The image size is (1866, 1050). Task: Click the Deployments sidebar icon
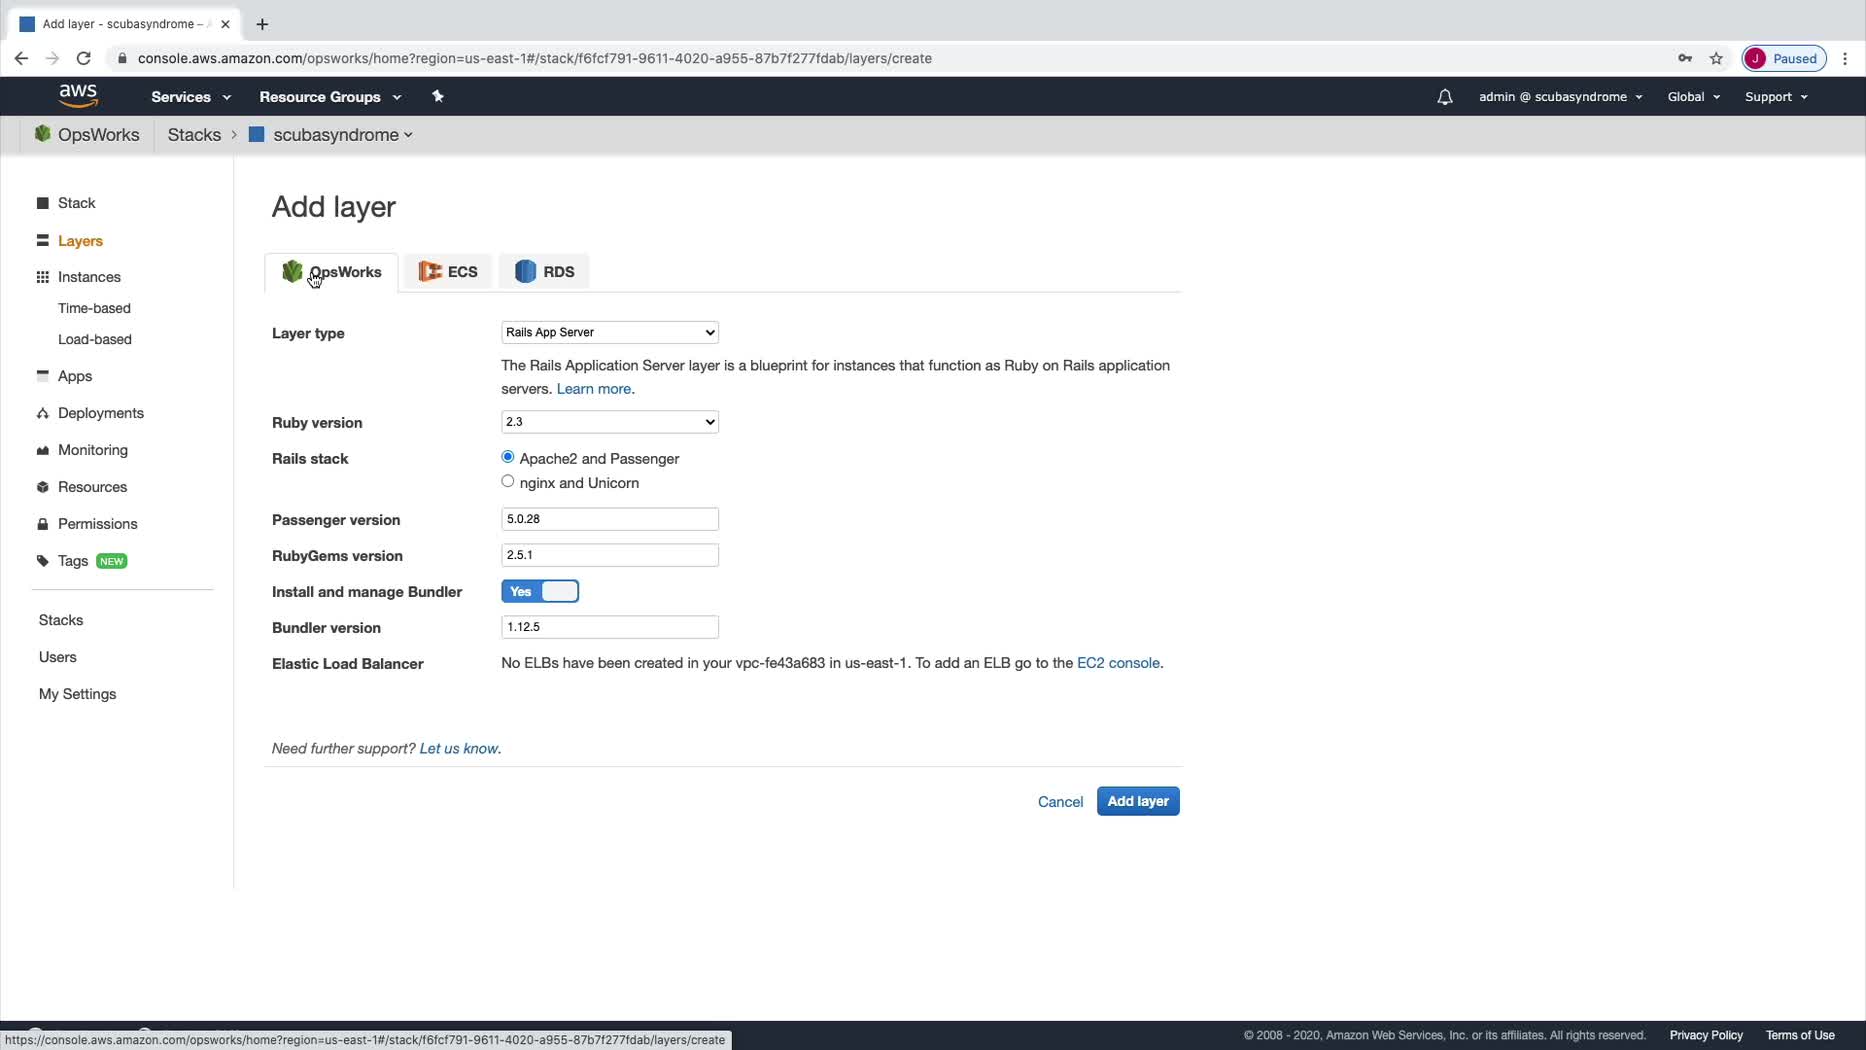(43, 413)
